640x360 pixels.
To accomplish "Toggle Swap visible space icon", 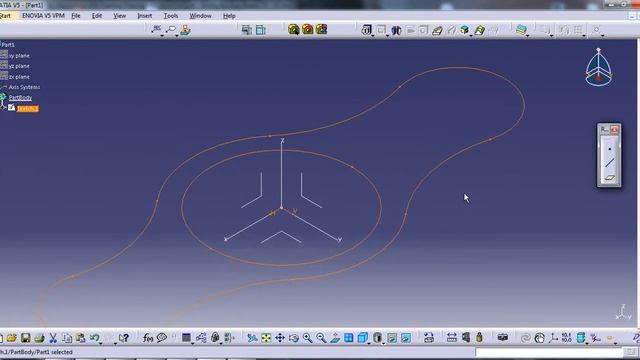I will click(406, 338).
